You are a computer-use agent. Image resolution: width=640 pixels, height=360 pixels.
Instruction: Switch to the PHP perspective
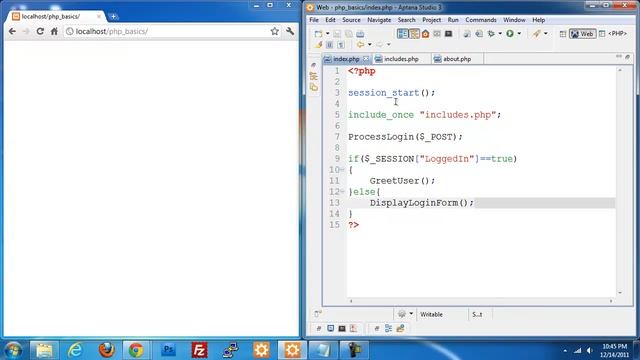pos(613,34)
